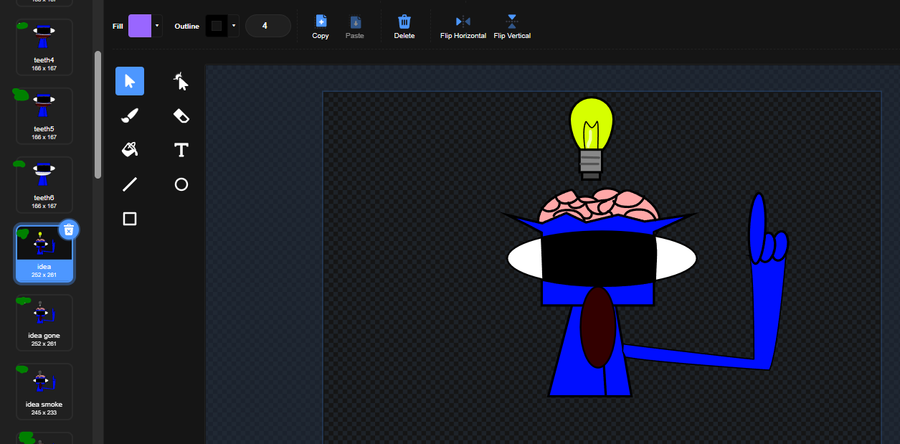Viewport: 900px width, 444px height.
Task: Select the Circle tool
Action: pyautogui.click(x=181, y=184)
